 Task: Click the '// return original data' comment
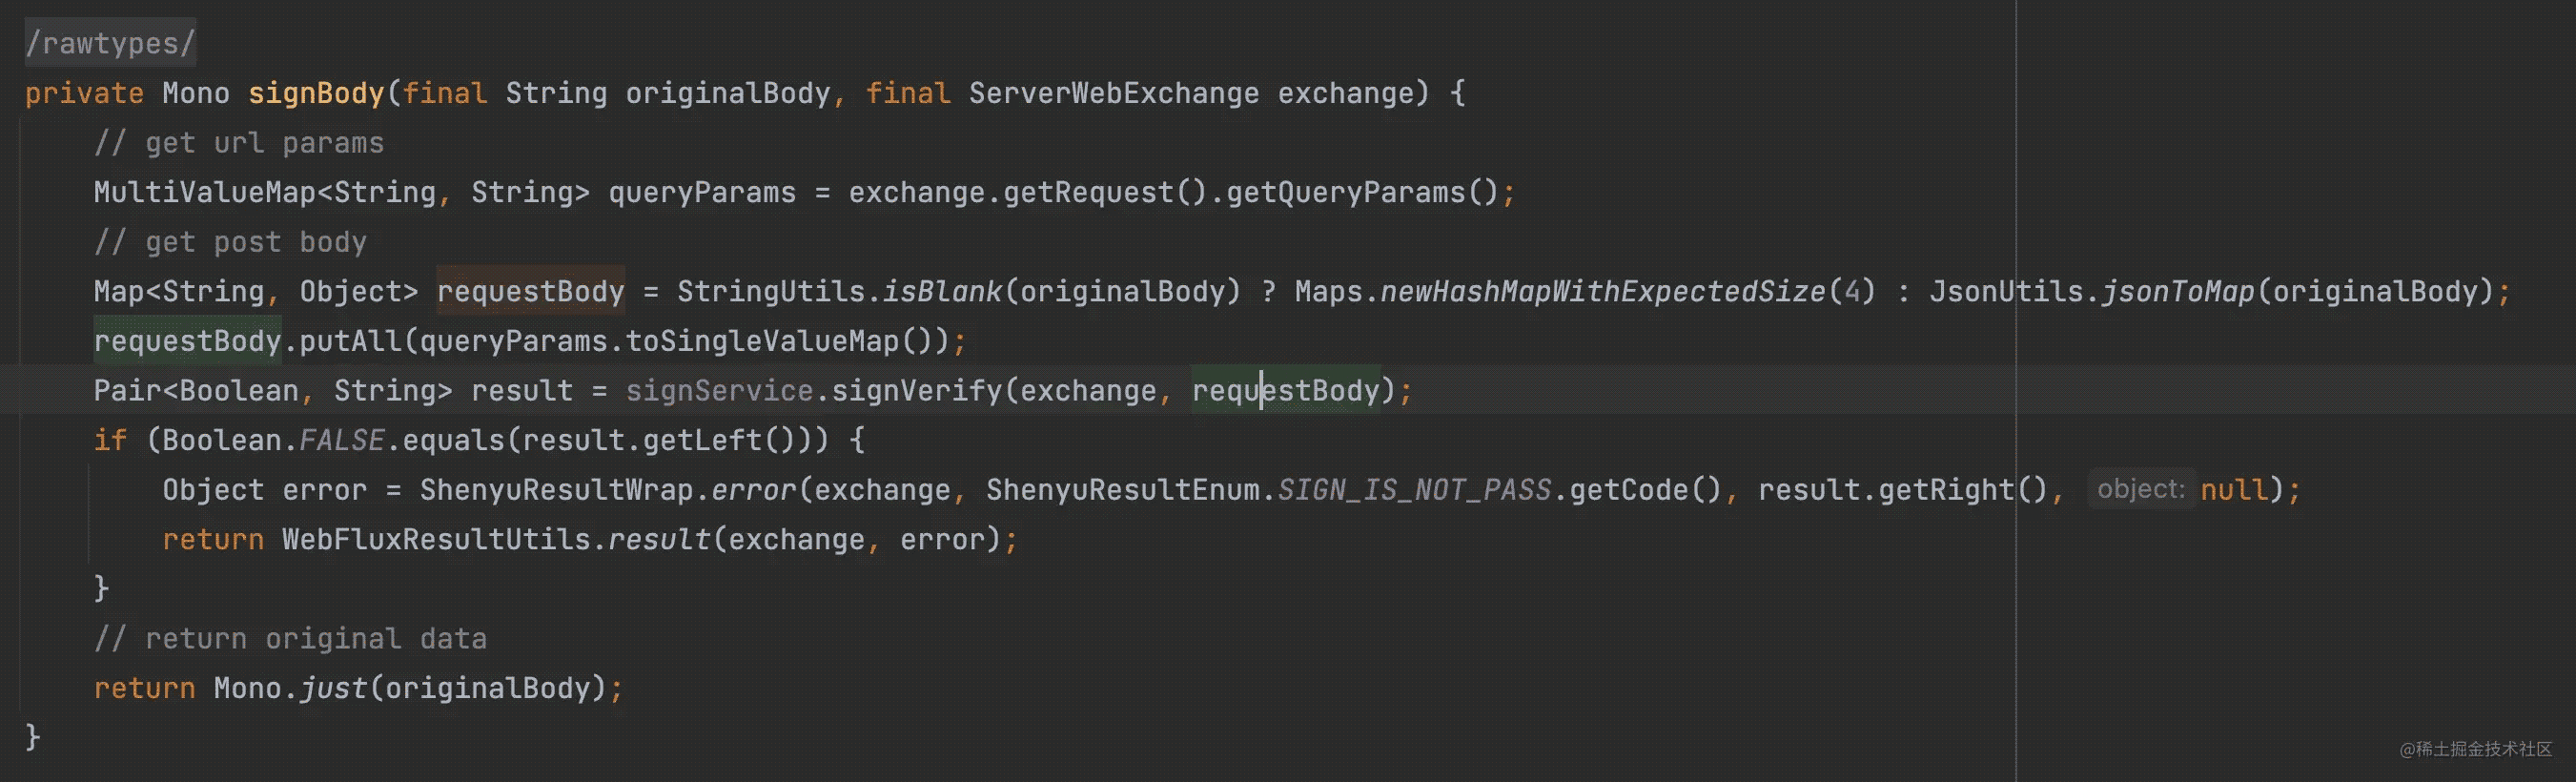(290, 638)
